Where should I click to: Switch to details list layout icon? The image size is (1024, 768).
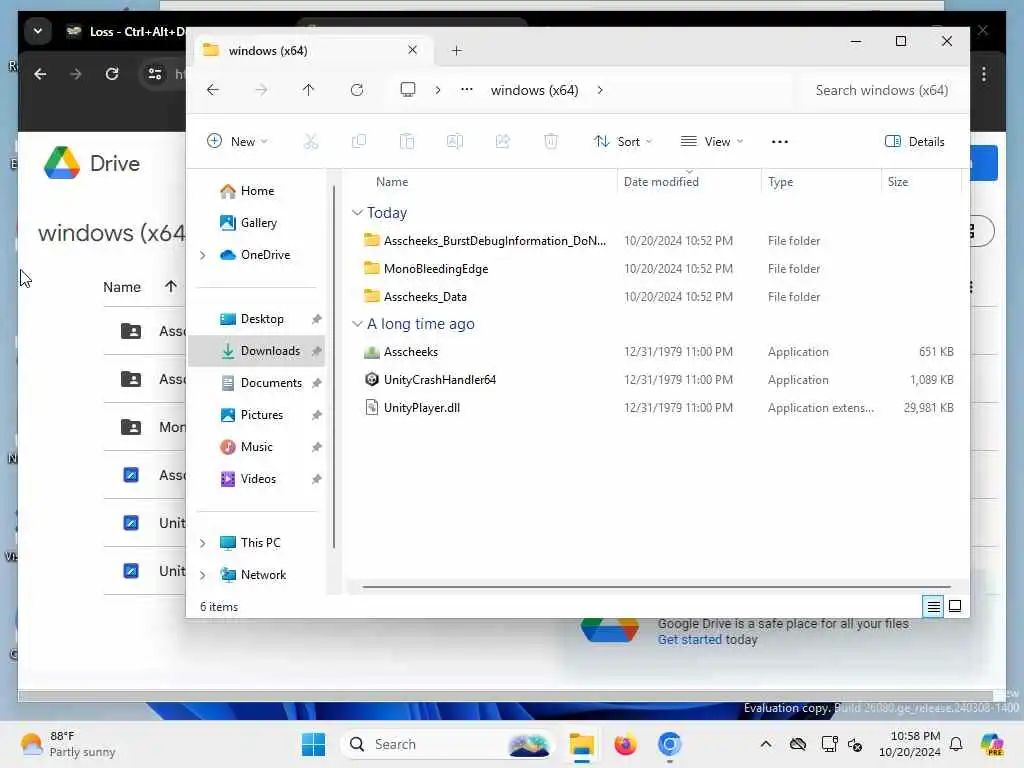coord(933,607)
